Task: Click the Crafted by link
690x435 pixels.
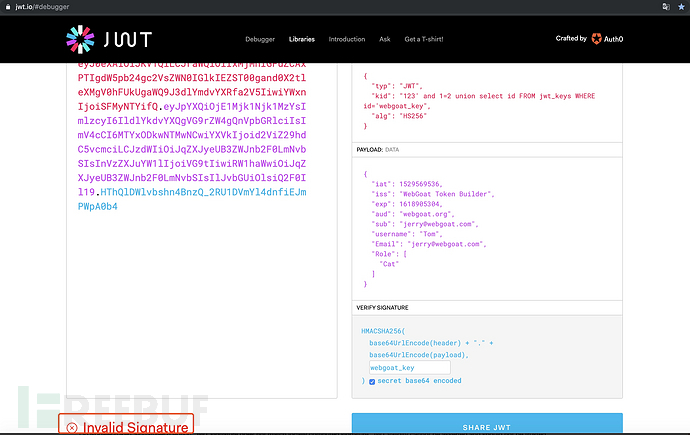Action: pyautogui.click(x=571, y=39)
